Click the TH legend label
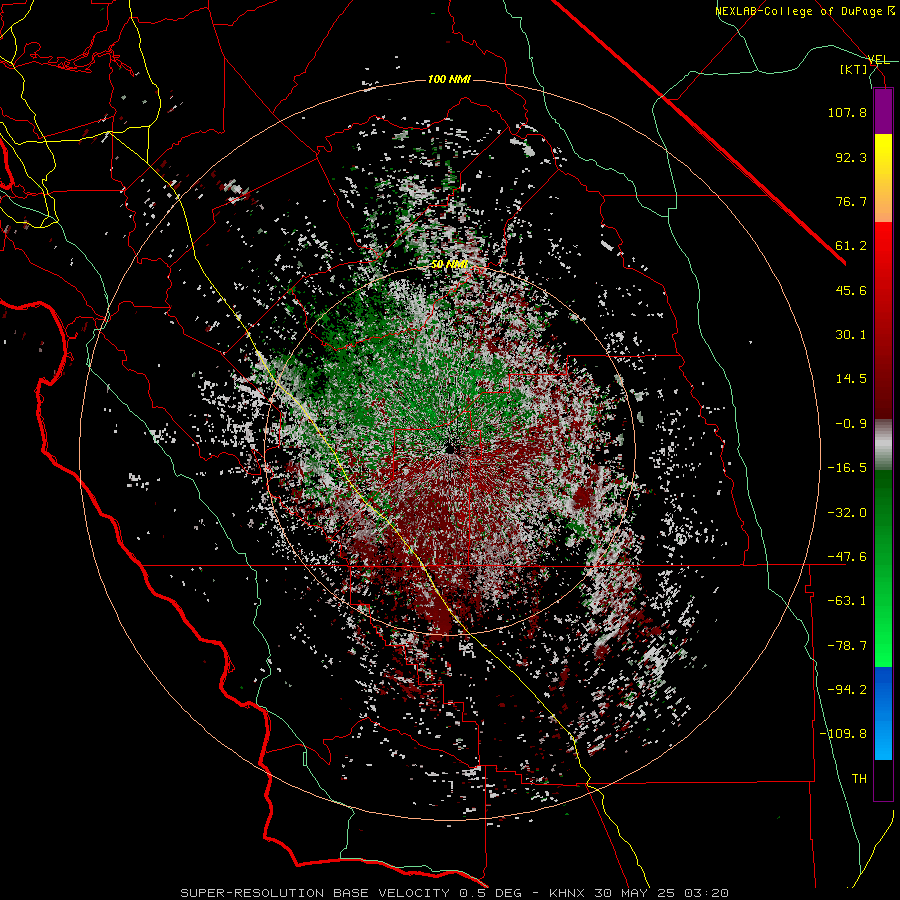Image resolution: width=900 pixels, height=900 pixels. [x=859, y=779]
